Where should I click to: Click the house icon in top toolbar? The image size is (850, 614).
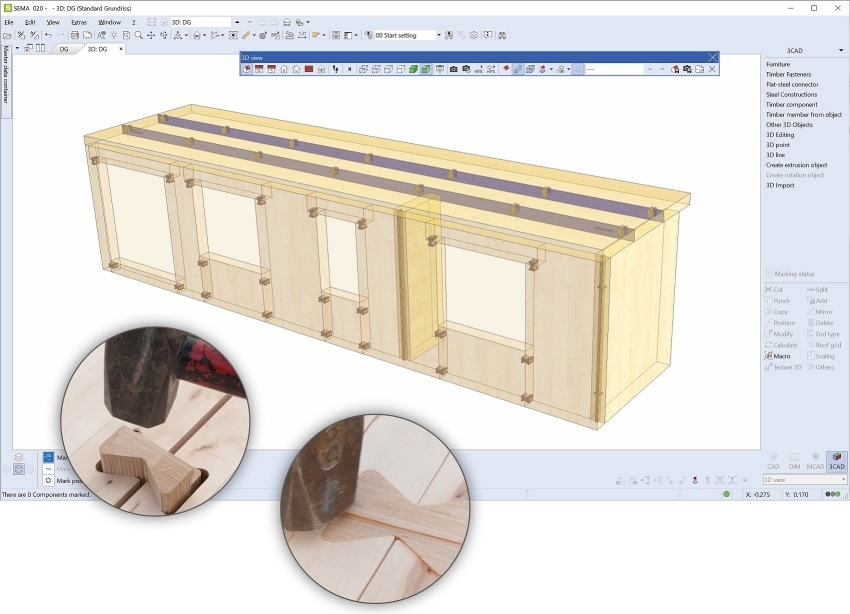(287, 22)
